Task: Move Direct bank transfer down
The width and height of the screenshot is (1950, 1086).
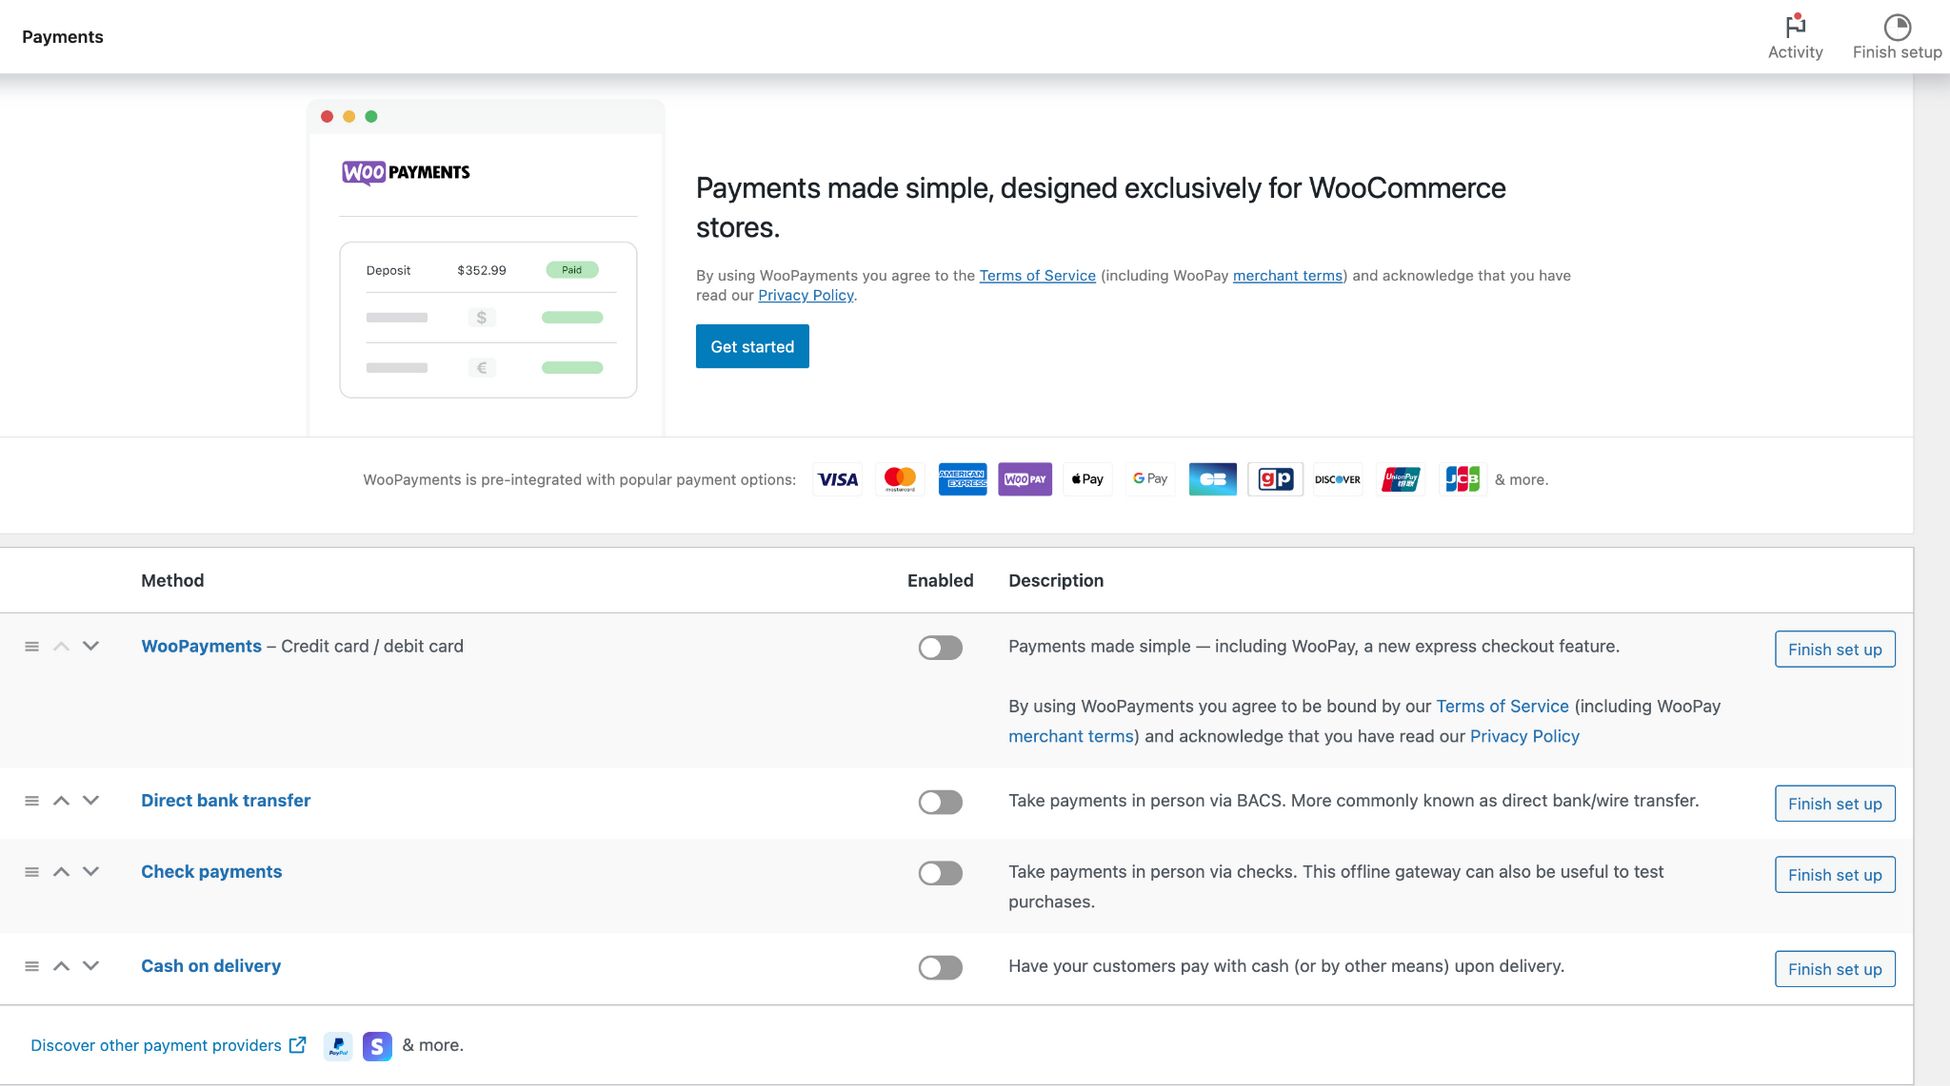Action: 91,800
